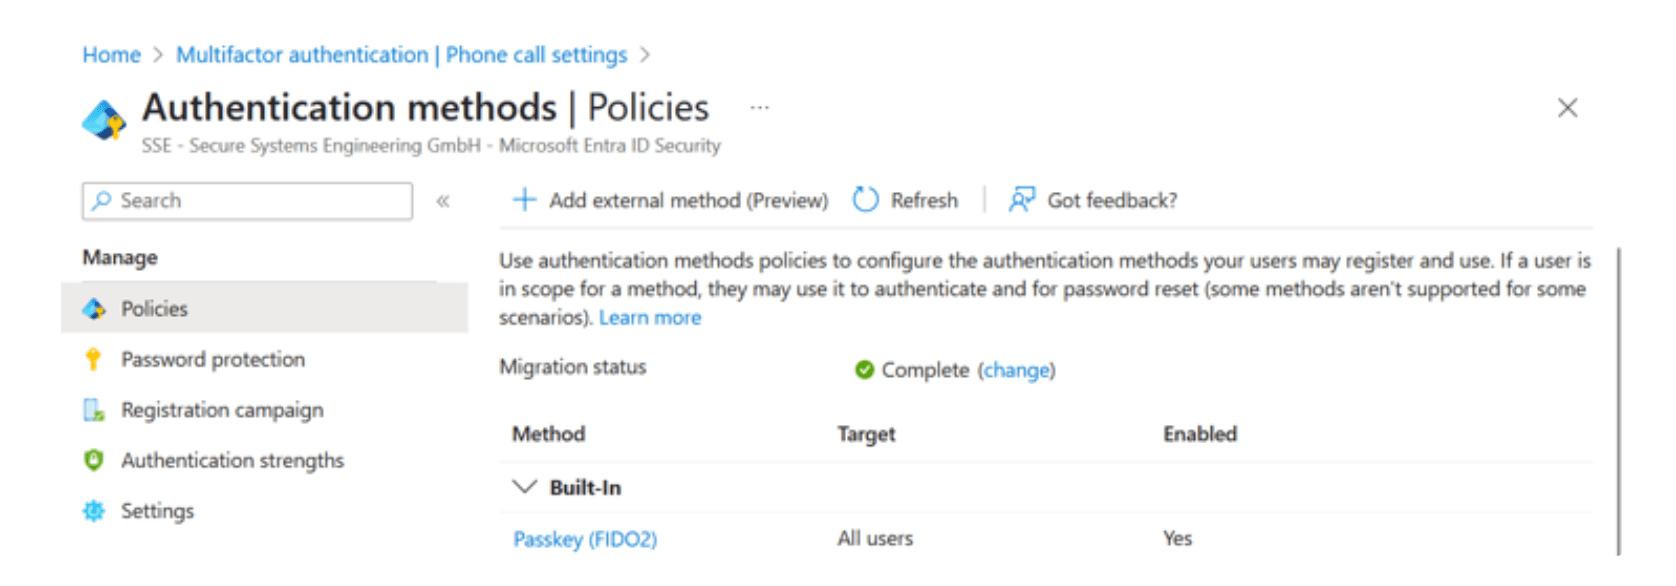This screenshot has height=586, width=1676.
Task: Go to Home in breadcrumb
Action: pos(111,55)
